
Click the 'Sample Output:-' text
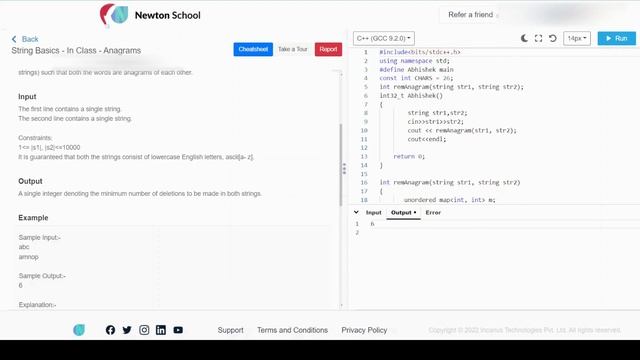coord(42,276)
